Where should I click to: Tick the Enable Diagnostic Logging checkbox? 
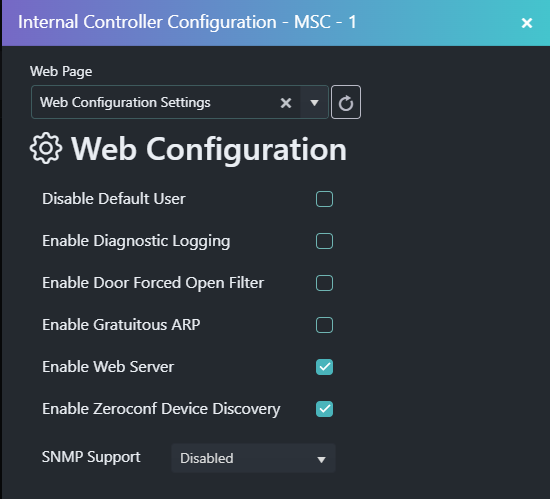click(324, 241)
